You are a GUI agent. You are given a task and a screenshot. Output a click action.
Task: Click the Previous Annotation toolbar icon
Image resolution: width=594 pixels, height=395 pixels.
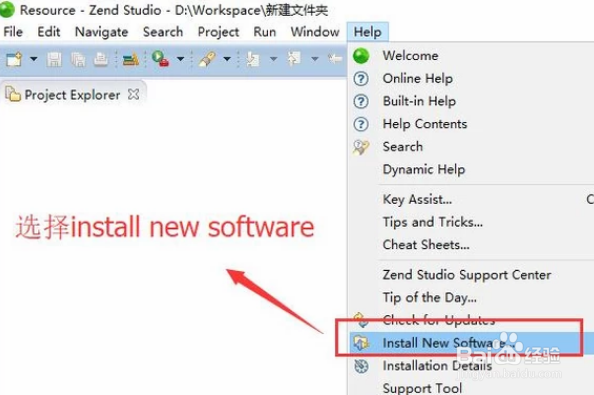[294, 59]
